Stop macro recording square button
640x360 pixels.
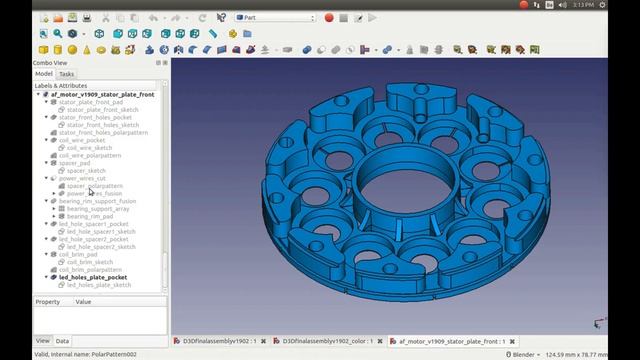[x=344, y=18]
